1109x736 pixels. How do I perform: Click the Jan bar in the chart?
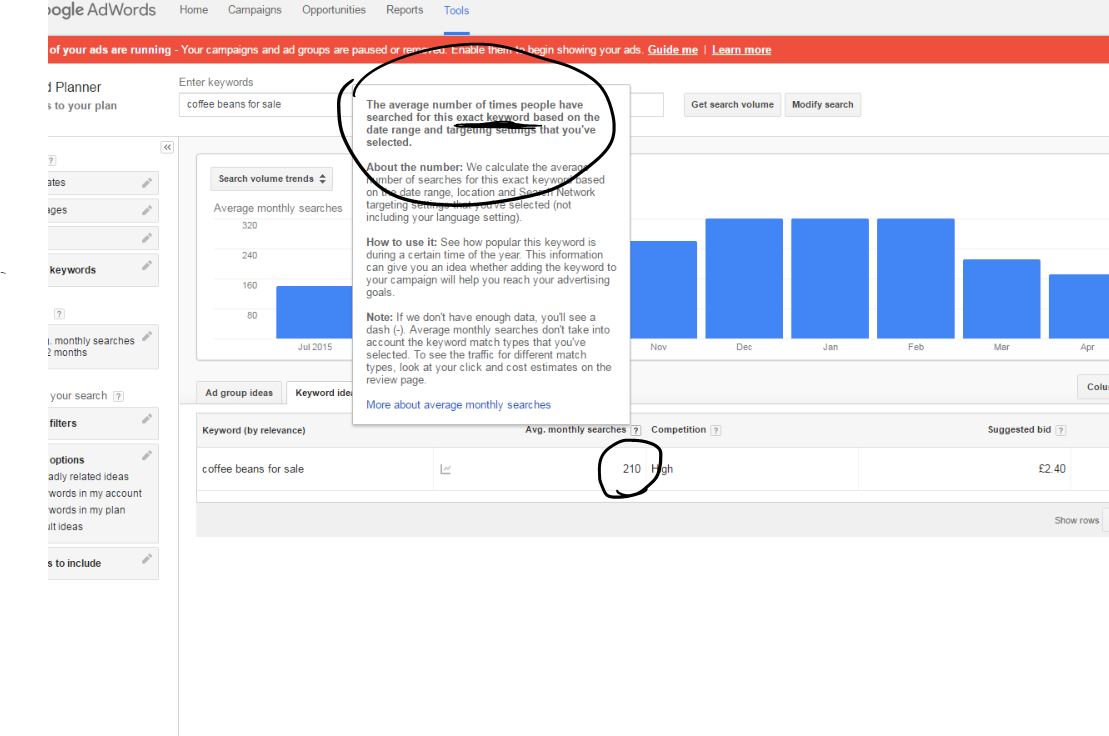(830, 279)
